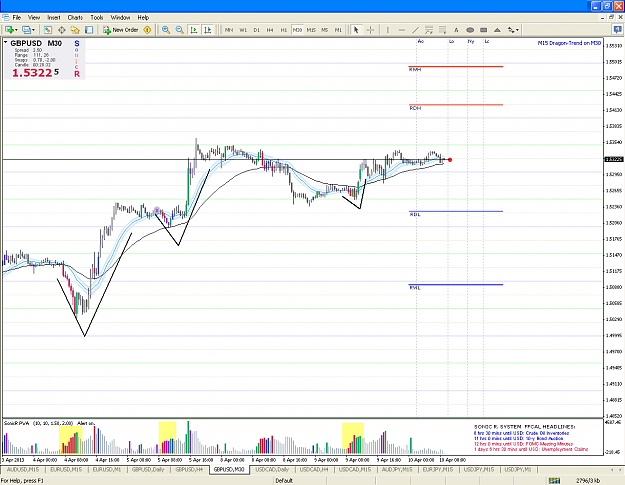Screen dimensions: 625x485
Task: Switch to MN monthly timeframe
Action: tap(229, 30)
